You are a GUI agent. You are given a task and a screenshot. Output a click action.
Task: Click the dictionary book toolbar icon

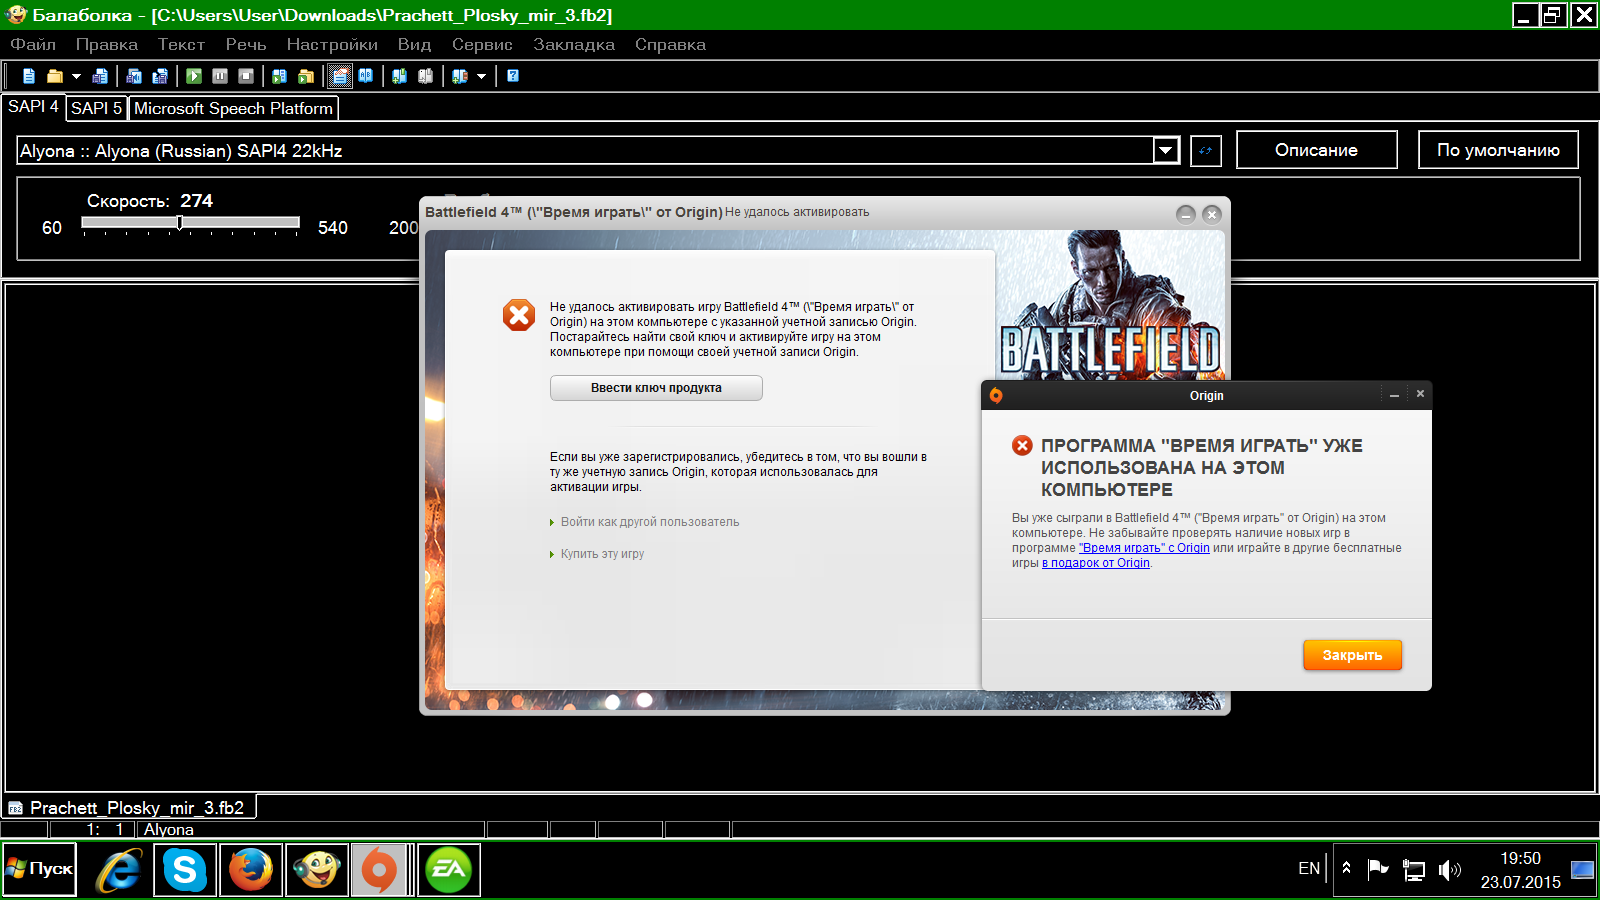click(x=366, y=76)
